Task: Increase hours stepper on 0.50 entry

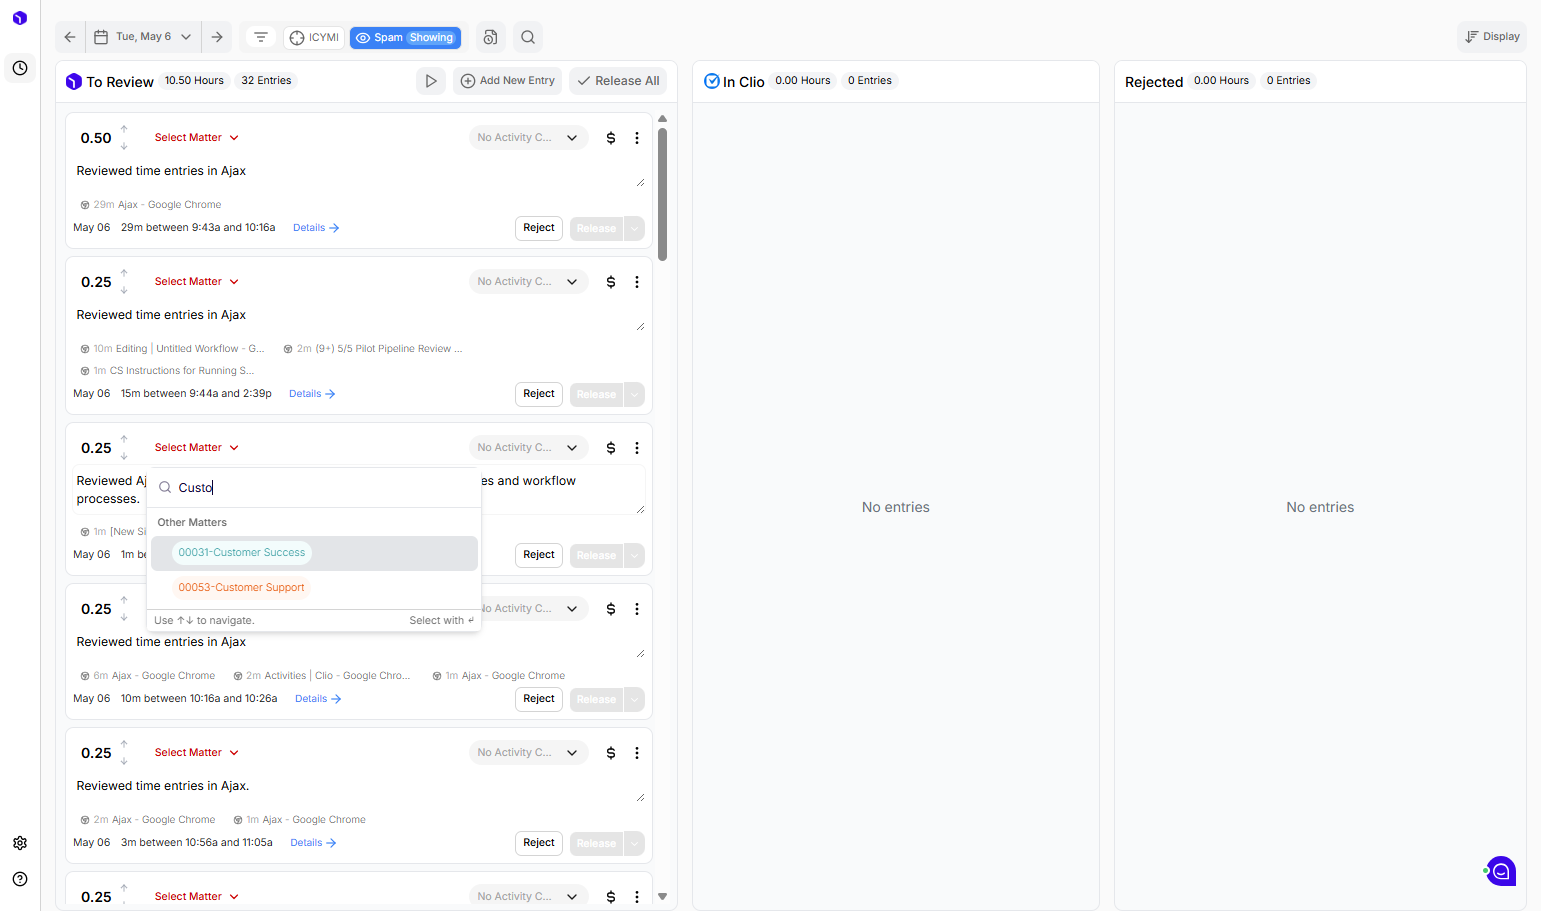Action: pos(124,129)
